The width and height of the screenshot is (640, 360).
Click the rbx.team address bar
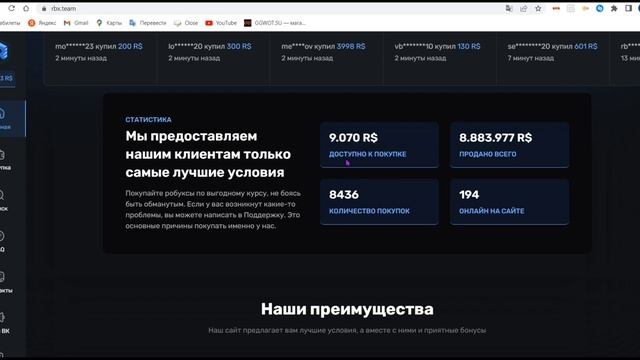[269, 9]
